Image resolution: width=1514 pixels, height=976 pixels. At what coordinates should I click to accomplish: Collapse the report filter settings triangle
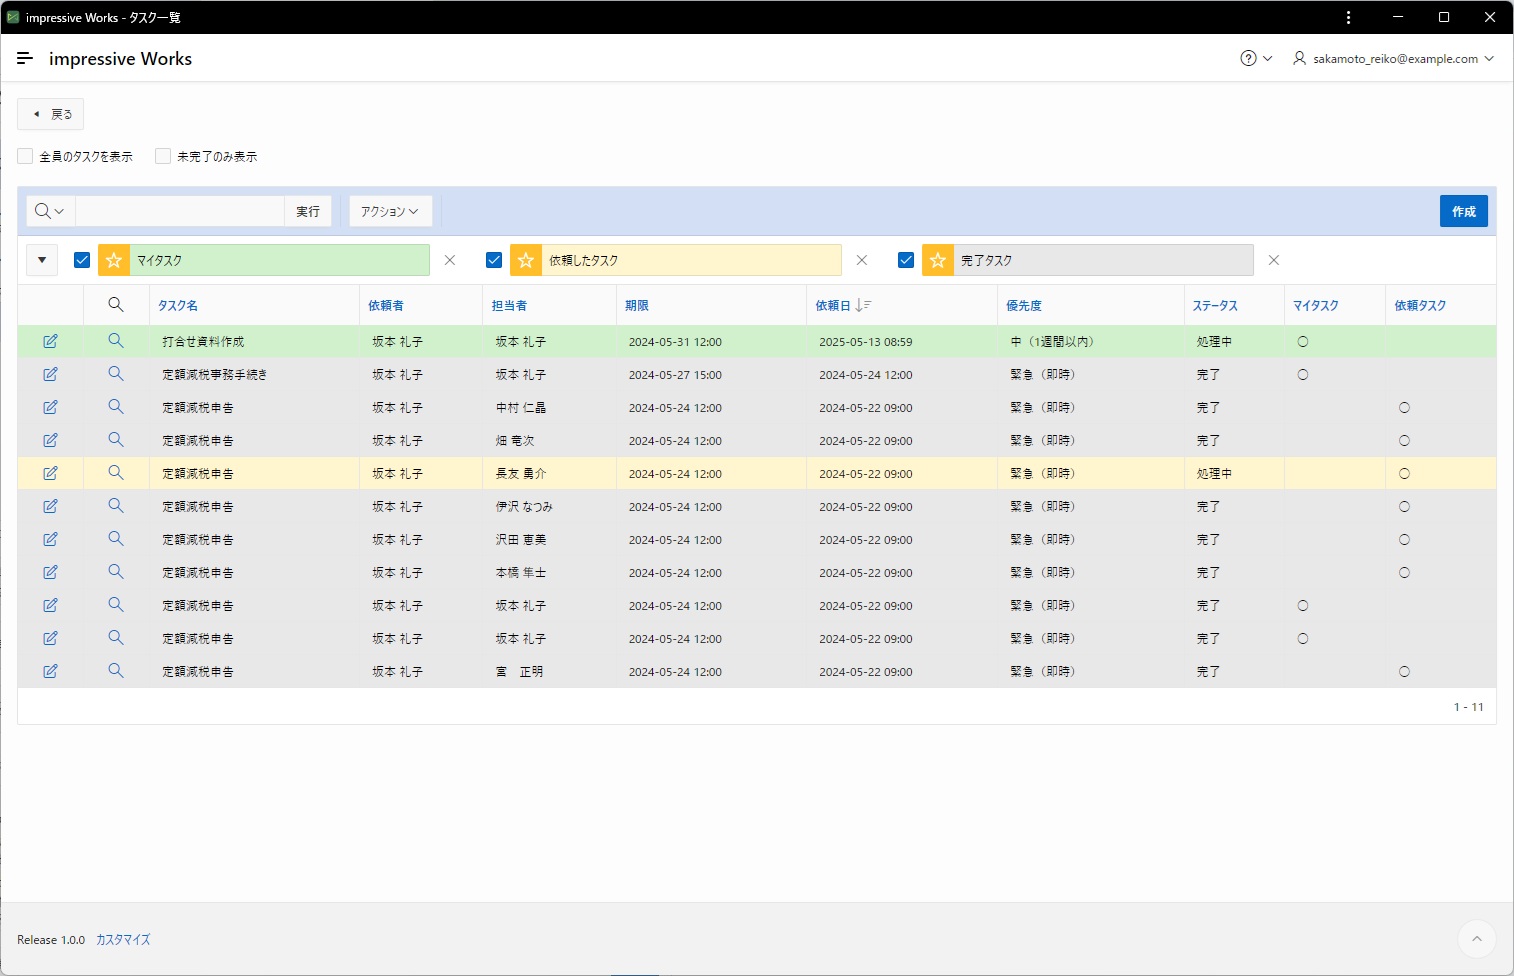42,260
